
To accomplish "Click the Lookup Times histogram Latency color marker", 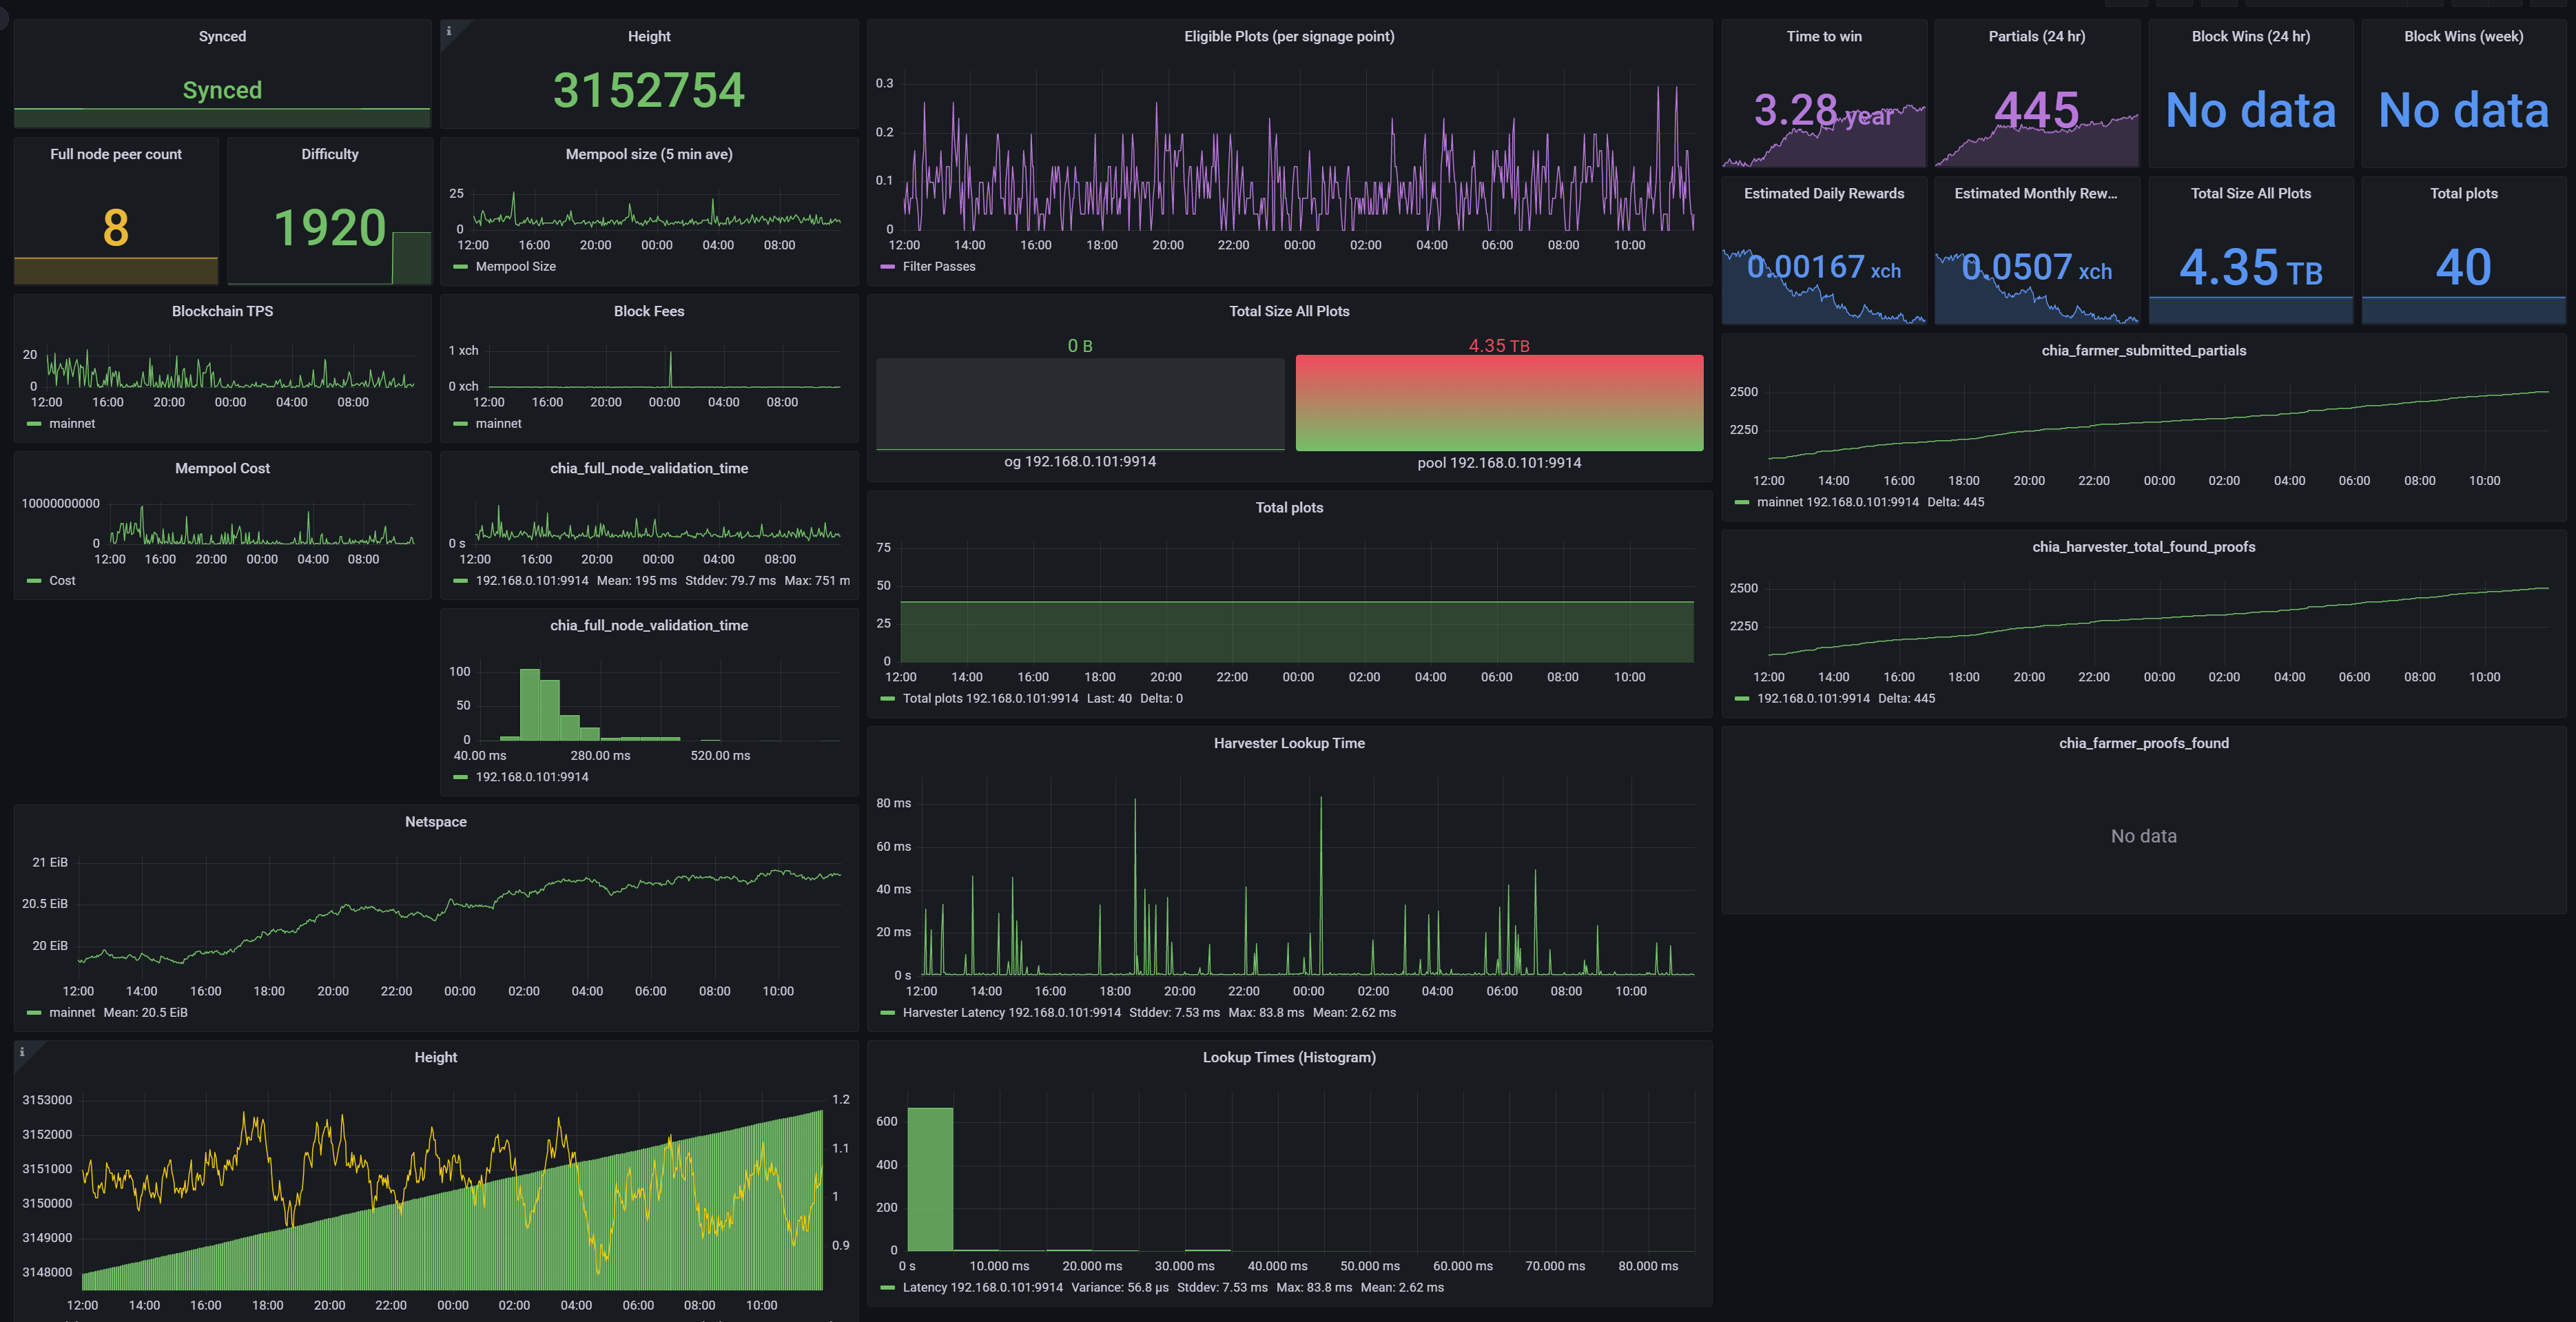I will coord(887,1288).
